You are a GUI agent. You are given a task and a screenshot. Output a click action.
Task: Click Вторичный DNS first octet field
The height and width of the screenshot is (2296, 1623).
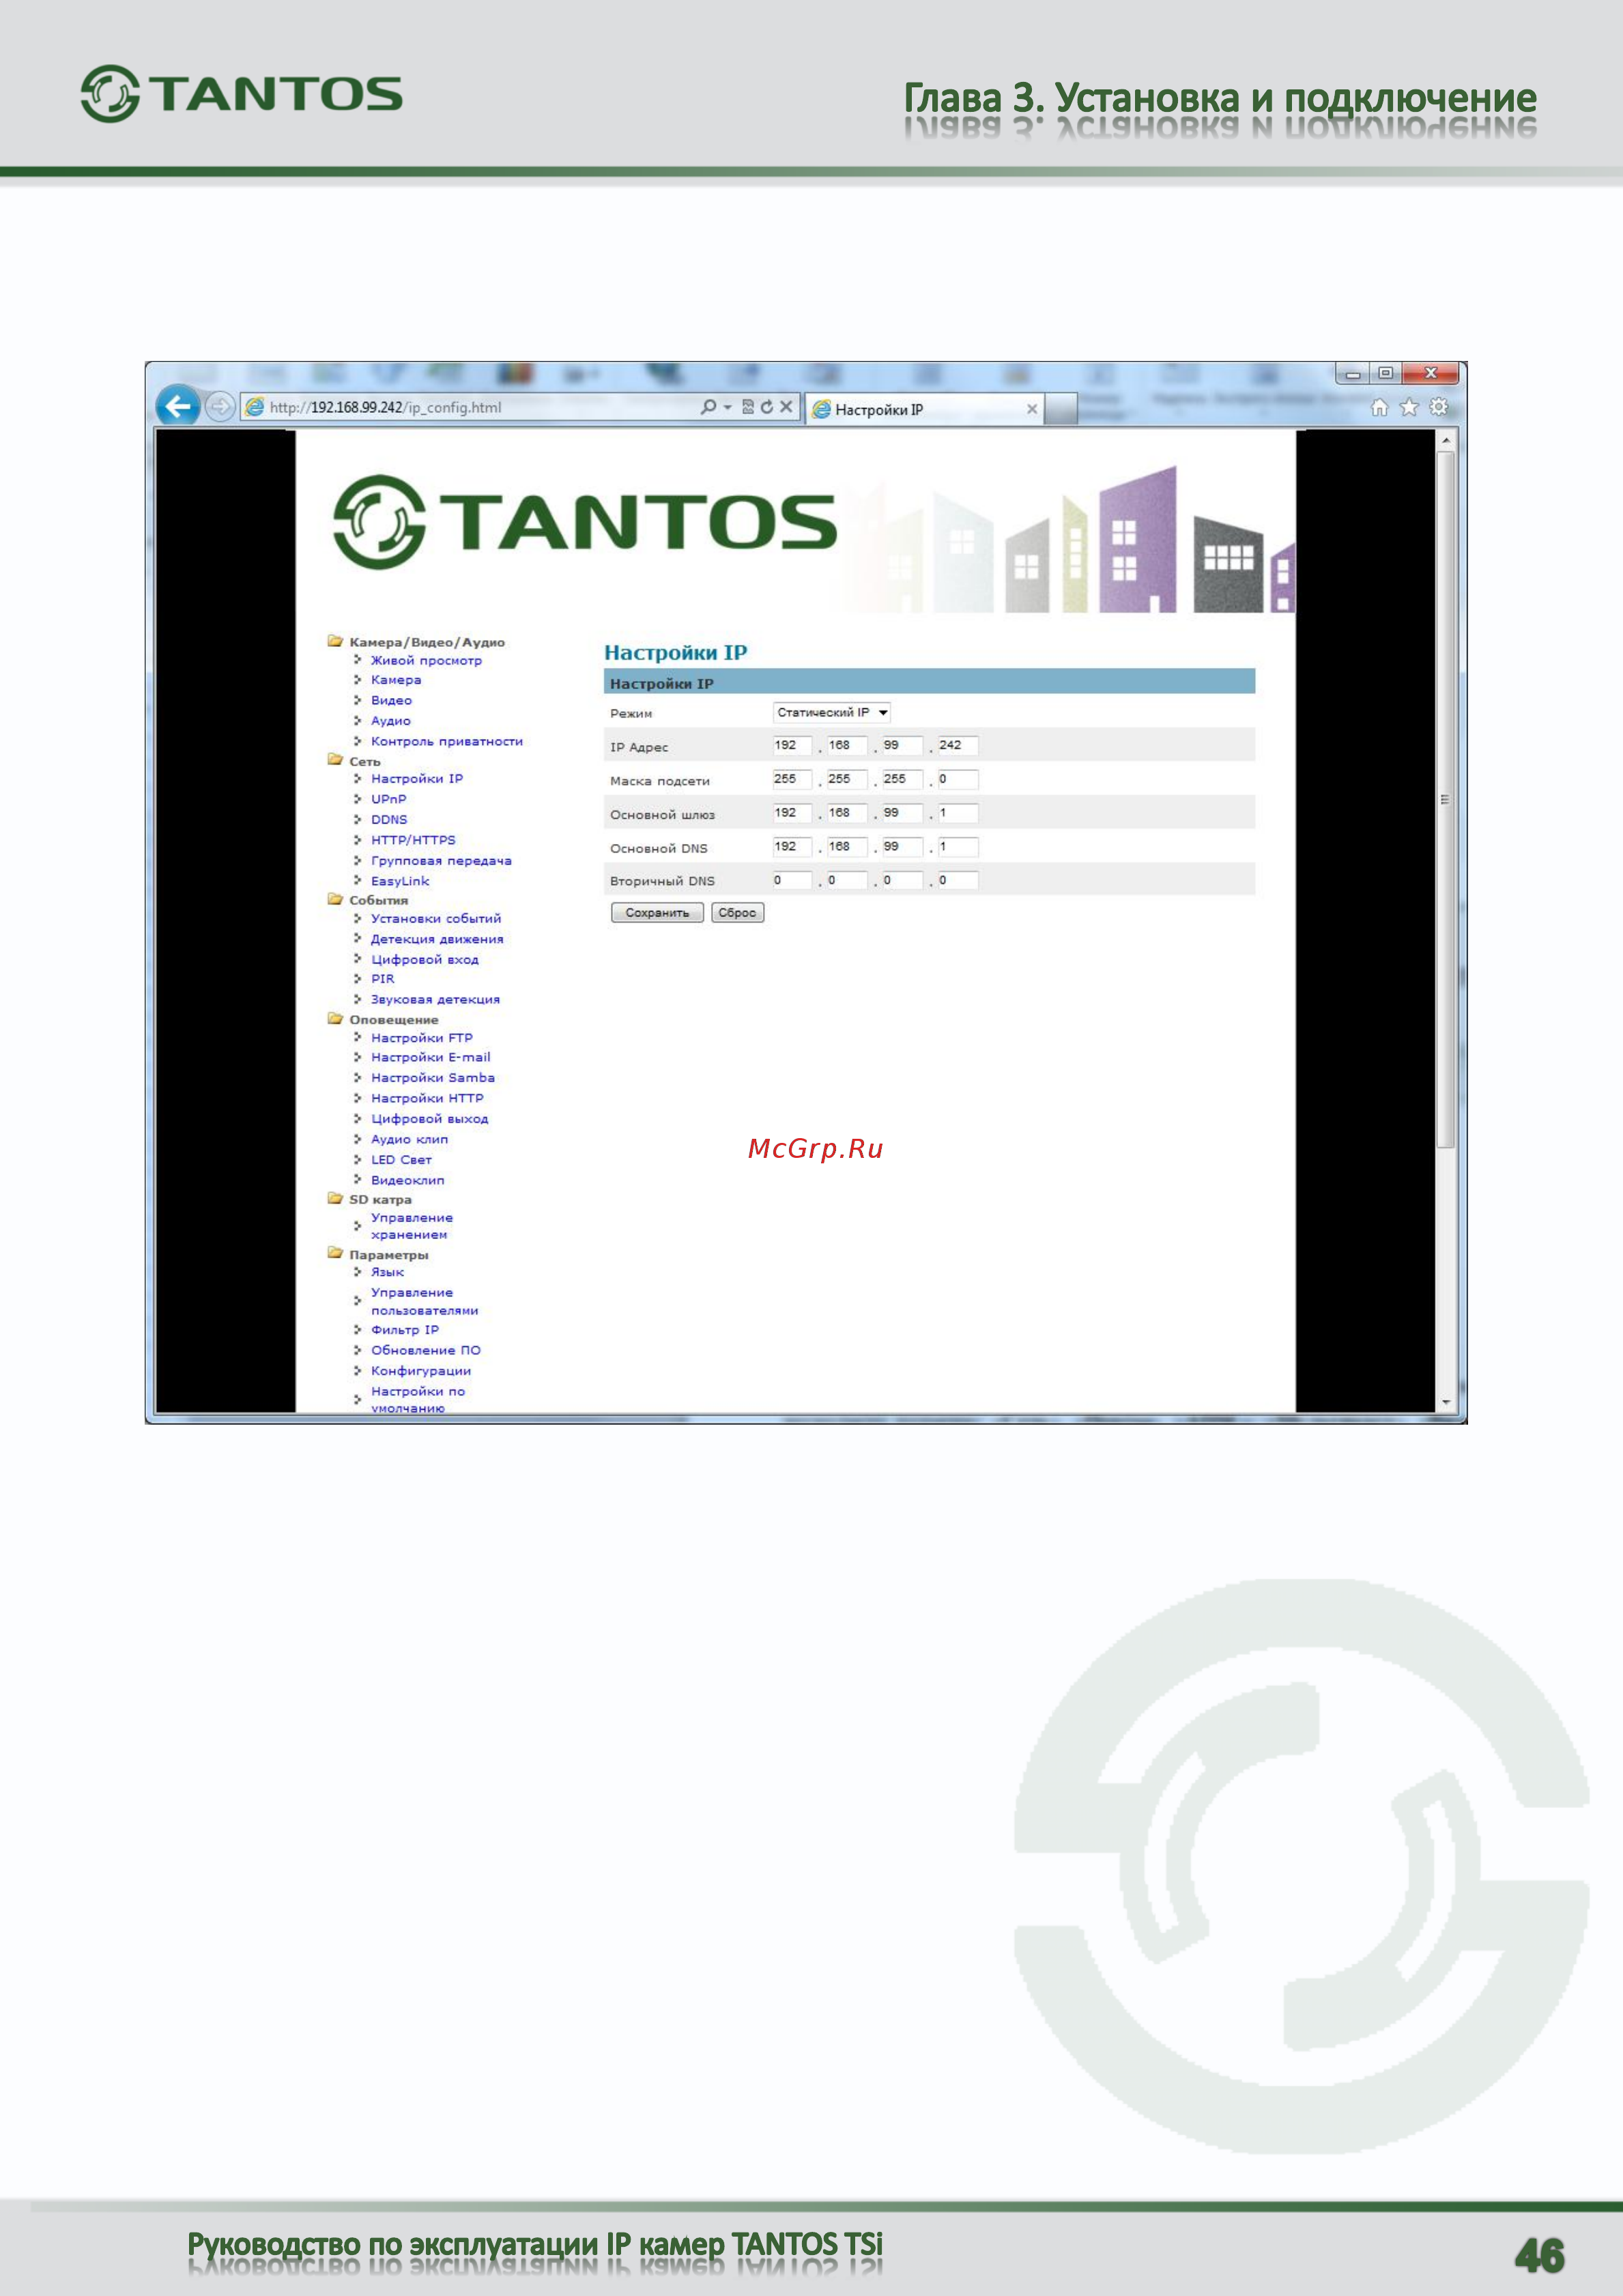click(x=792, y=880)
